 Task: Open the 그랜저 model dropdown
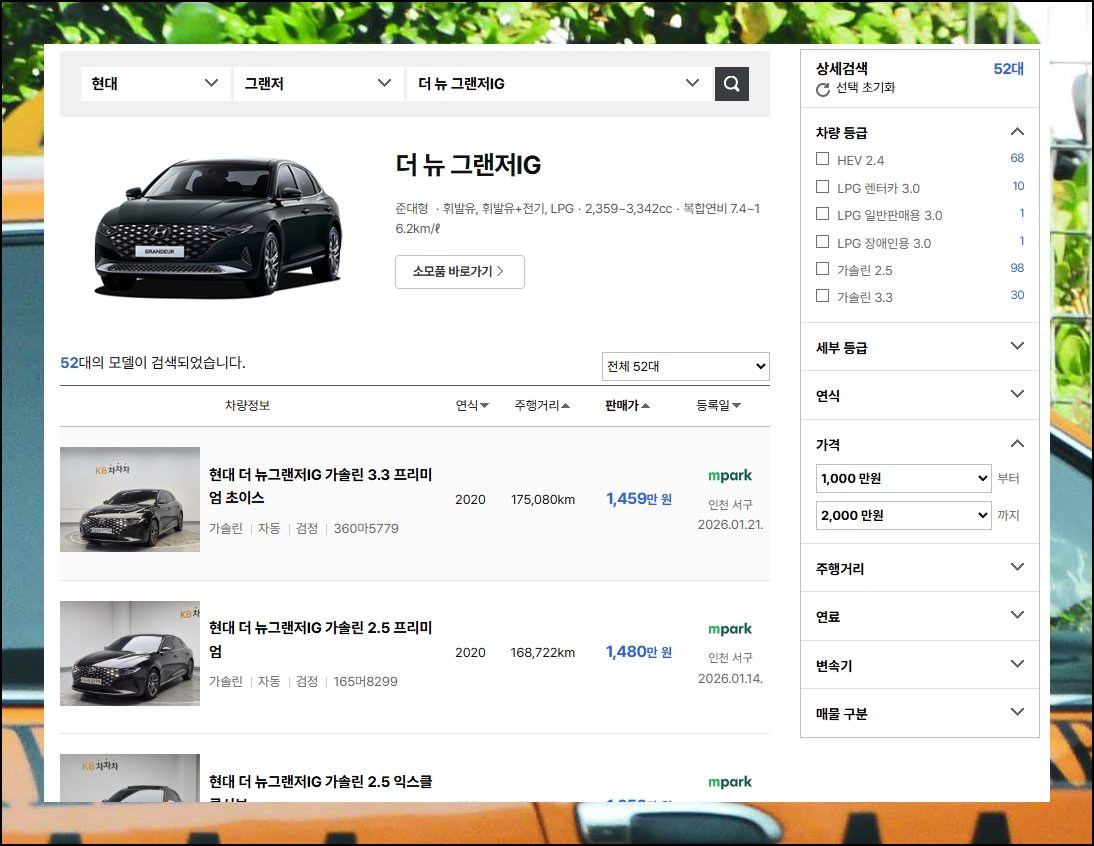pos(318,84)
